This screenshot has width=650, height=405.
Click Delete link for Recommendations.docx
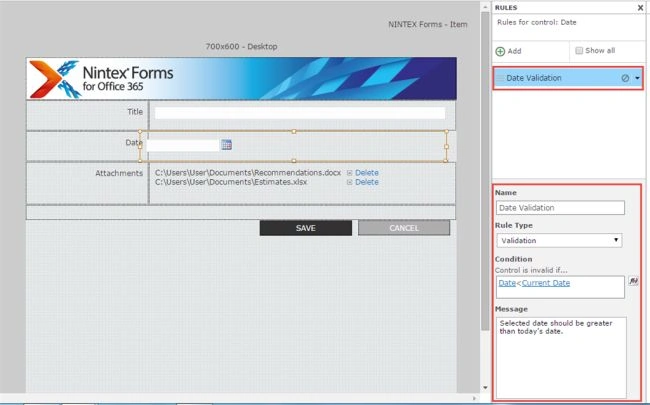click(x=367, y=172)
